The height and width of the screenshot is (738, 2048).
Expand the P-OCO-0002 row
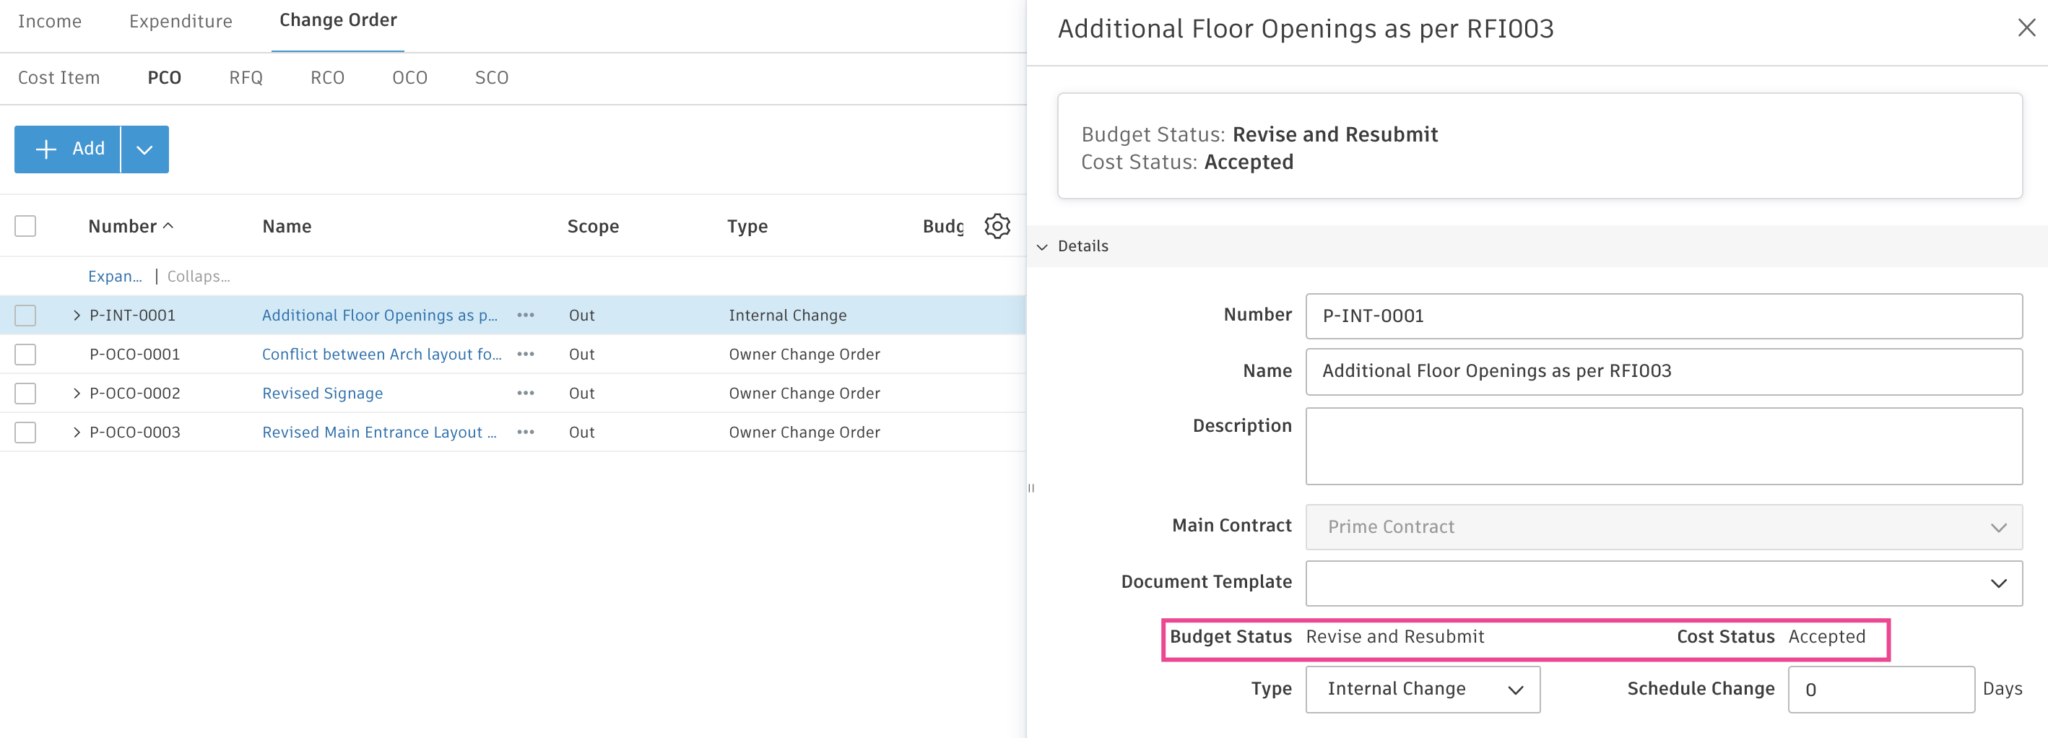pos(77,393)
